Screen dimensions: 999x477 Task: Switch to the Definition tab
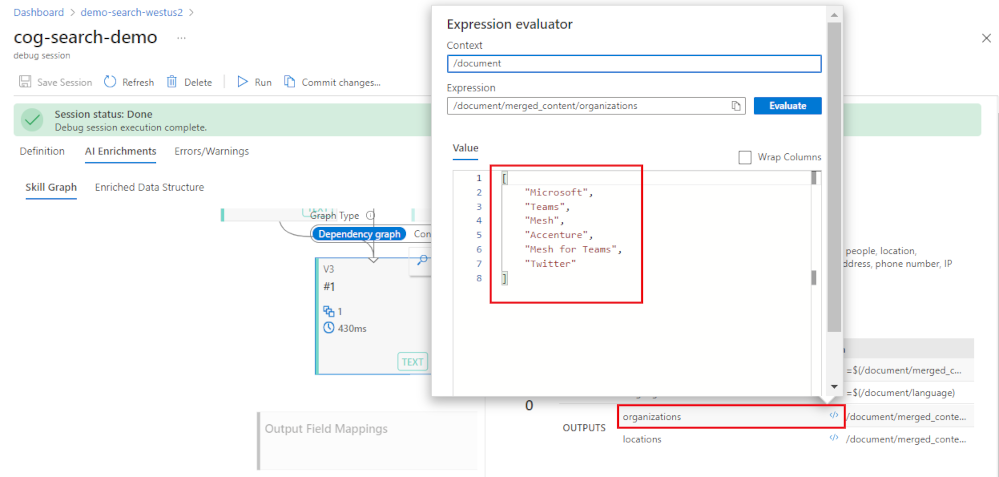pyautogui.click(x=42, y=151)
